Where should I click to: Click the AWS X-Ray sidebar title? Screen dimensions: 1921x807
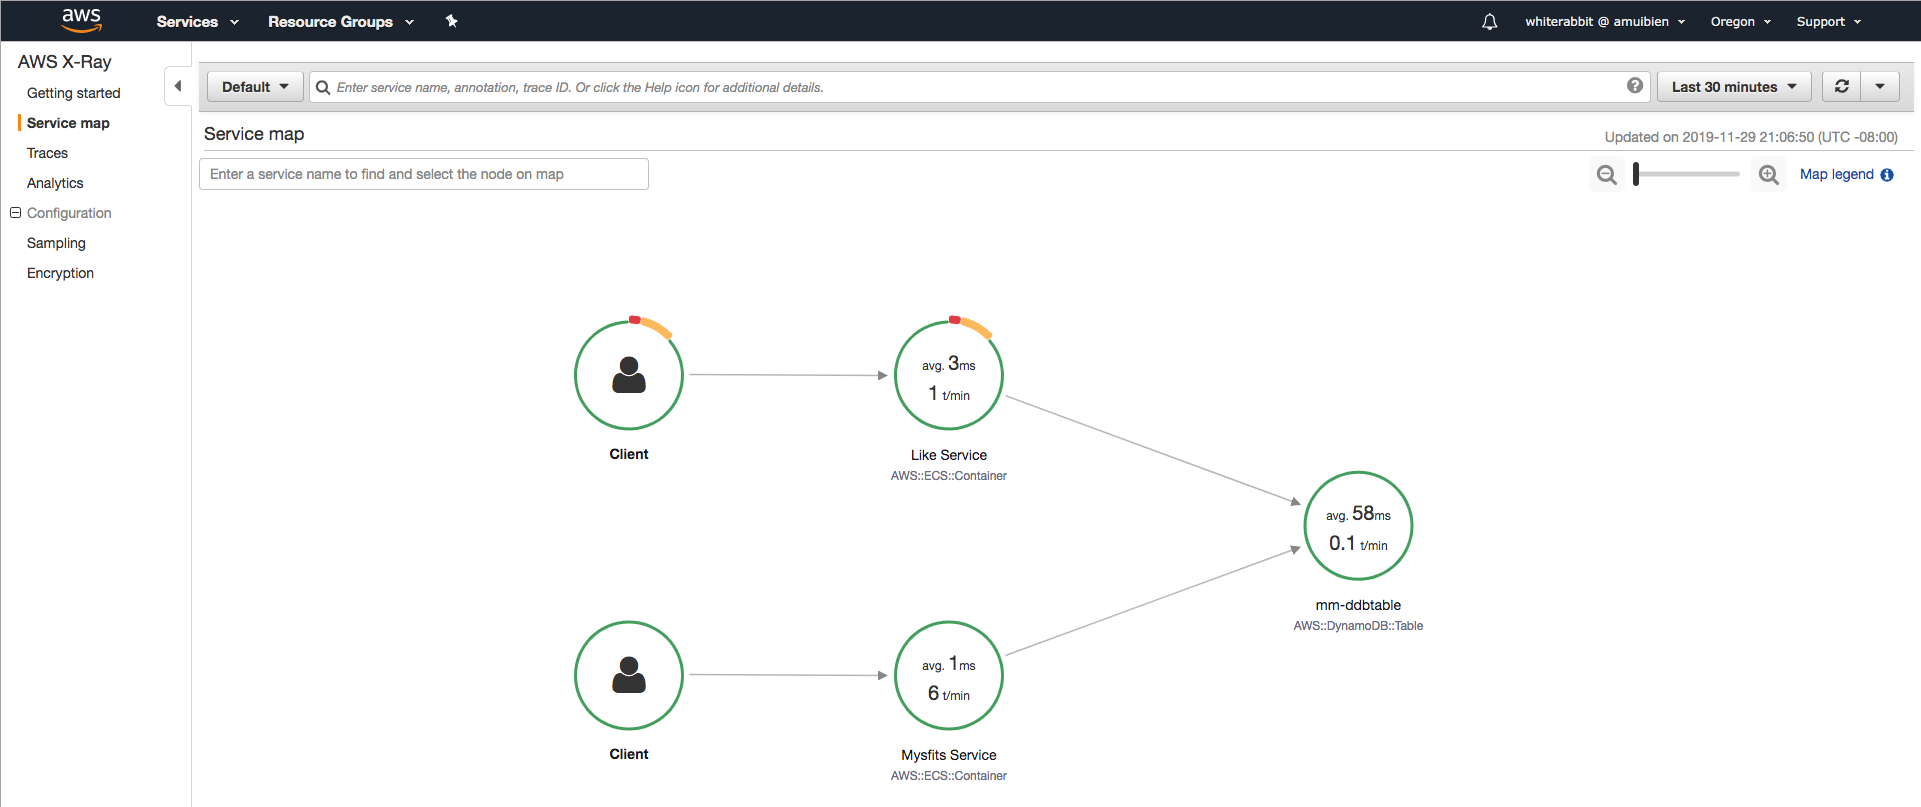pyautogui.click(x=65, y=62)
